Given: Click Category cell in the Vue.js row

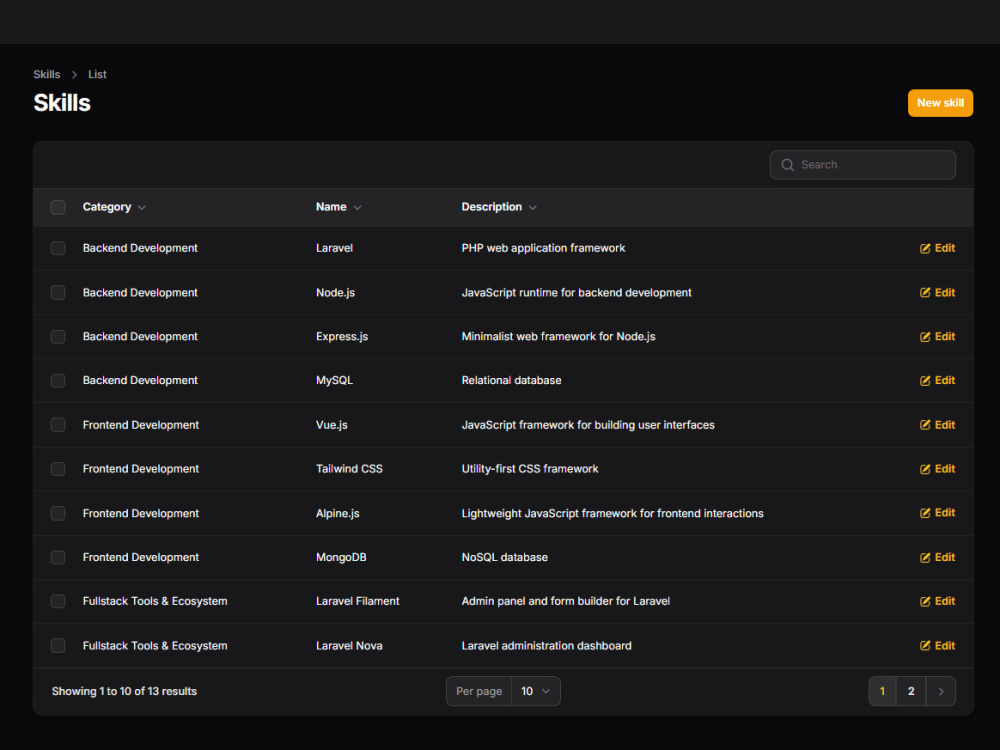Looking at the screenshot, I should pos(141,425).
